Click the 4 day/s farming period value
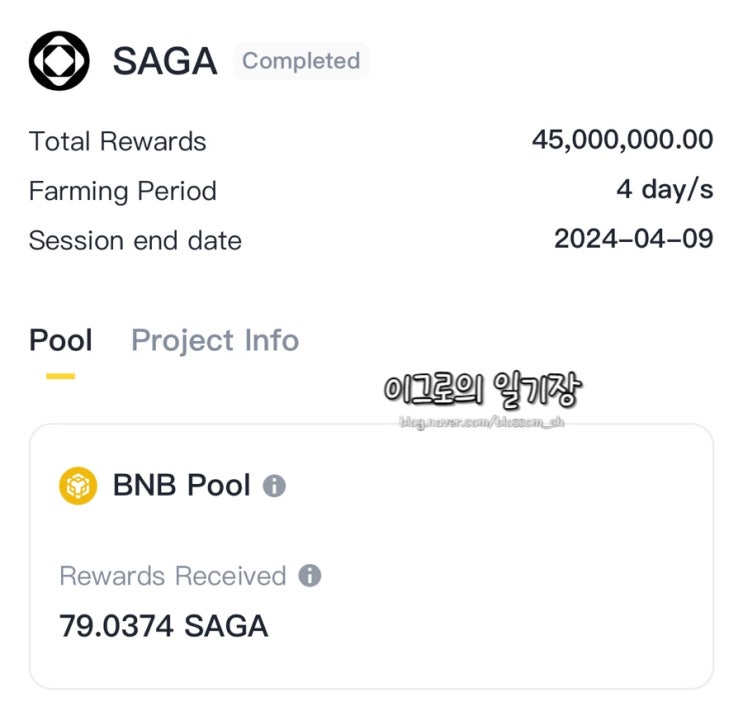The width and height of the screenshot is (743, 702). tap(664, 188)
